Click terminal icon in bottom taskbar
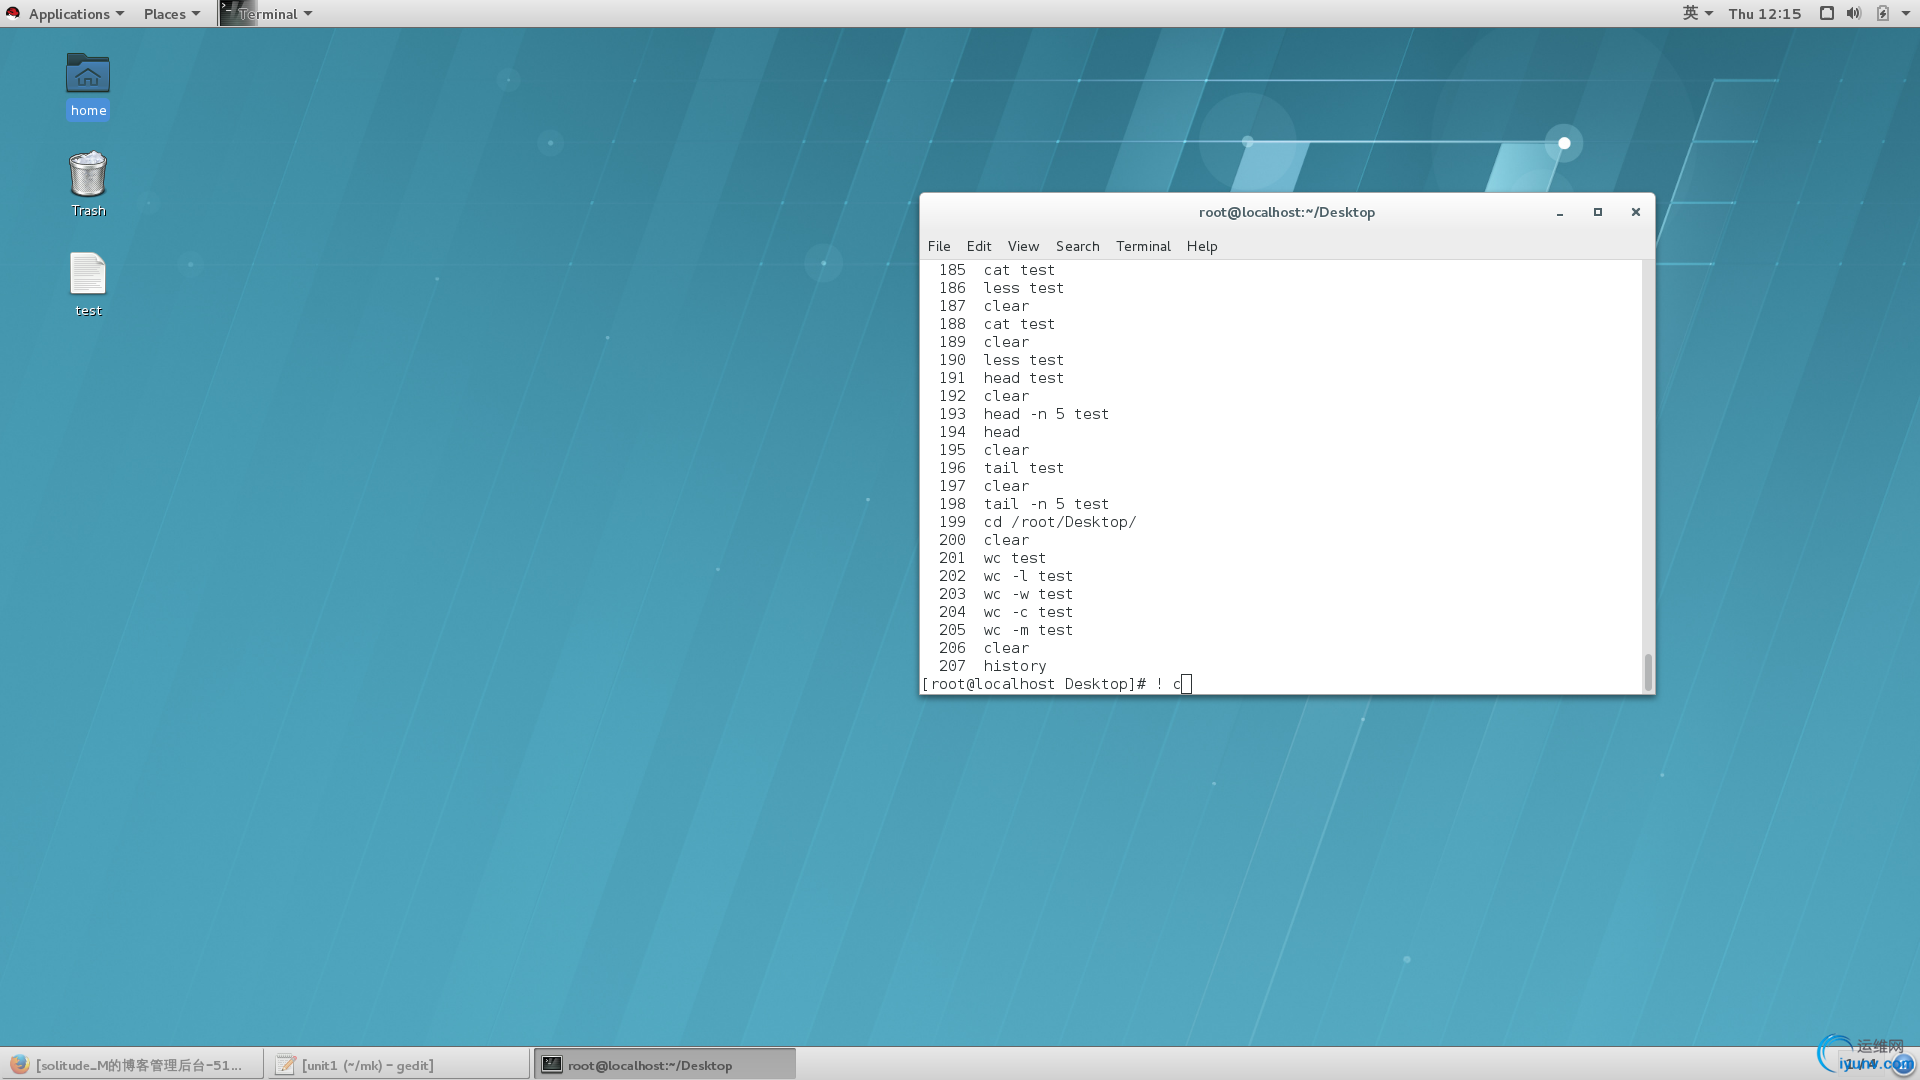This screenshot has width=1920, height=1080. (552, 1065)
